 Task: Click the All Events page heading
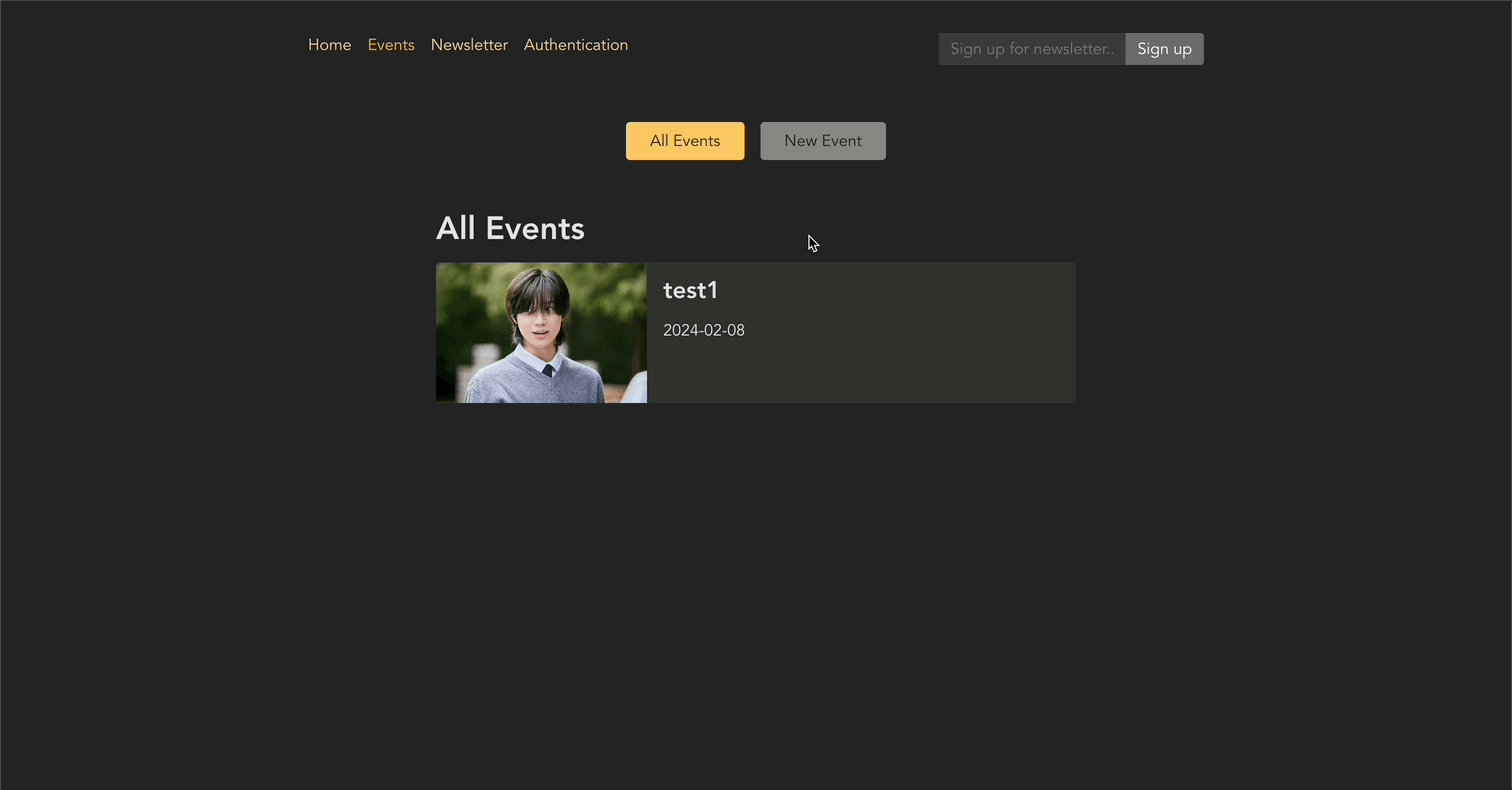pos(510,228)
